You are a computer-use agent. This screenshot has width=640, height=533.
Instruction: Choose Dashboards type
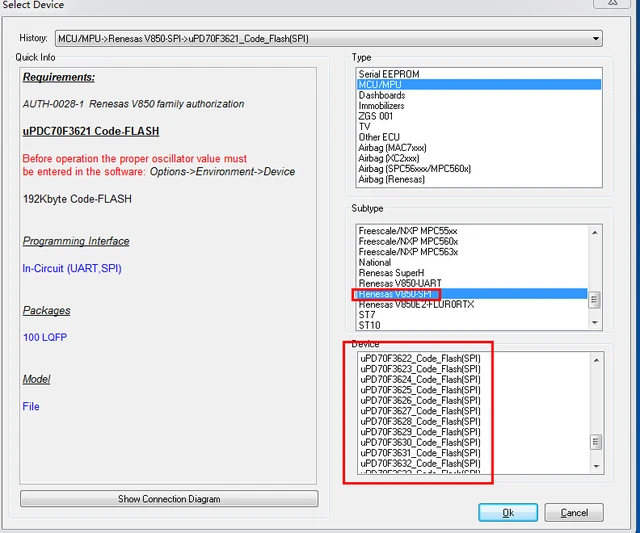pos(382,95)
